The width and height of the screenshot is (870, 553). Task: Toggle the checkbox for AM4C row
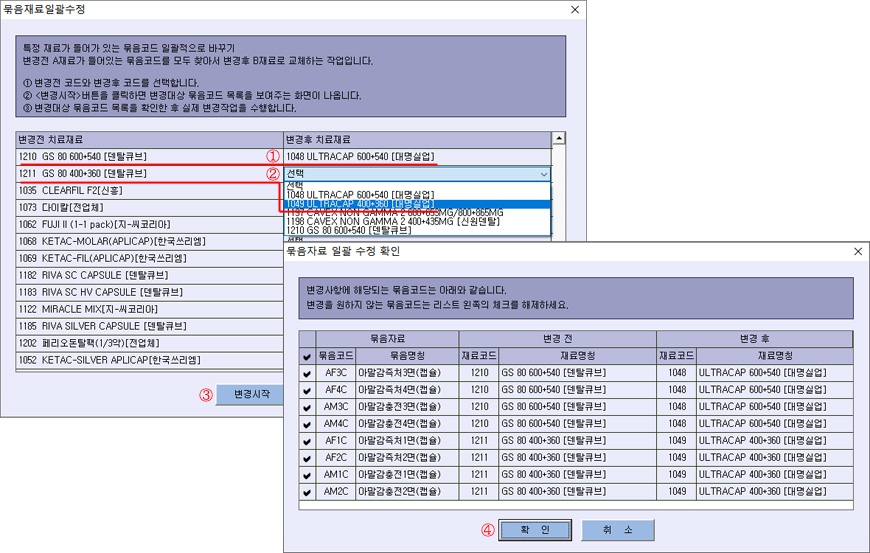(307, 423)
